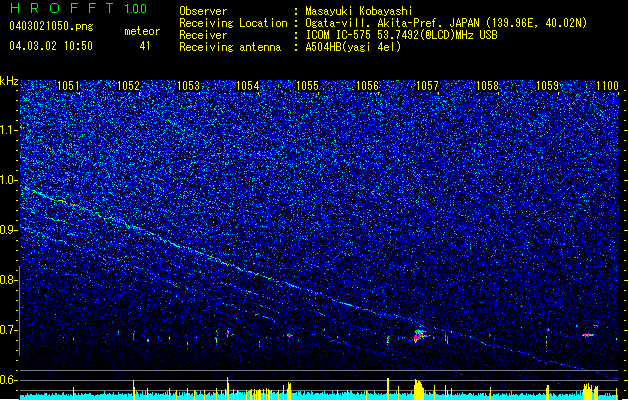Click the 1055 time marker

point(307,85)
